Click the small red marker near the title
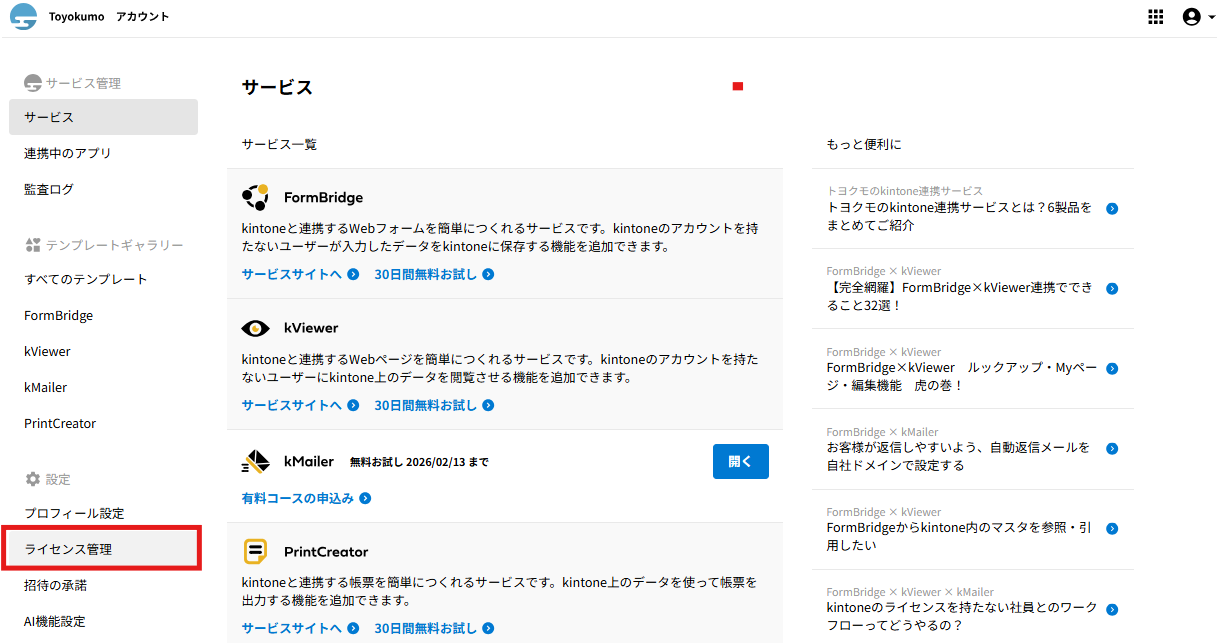Screen dimensions: 1217x643 (x=738, y=87)
